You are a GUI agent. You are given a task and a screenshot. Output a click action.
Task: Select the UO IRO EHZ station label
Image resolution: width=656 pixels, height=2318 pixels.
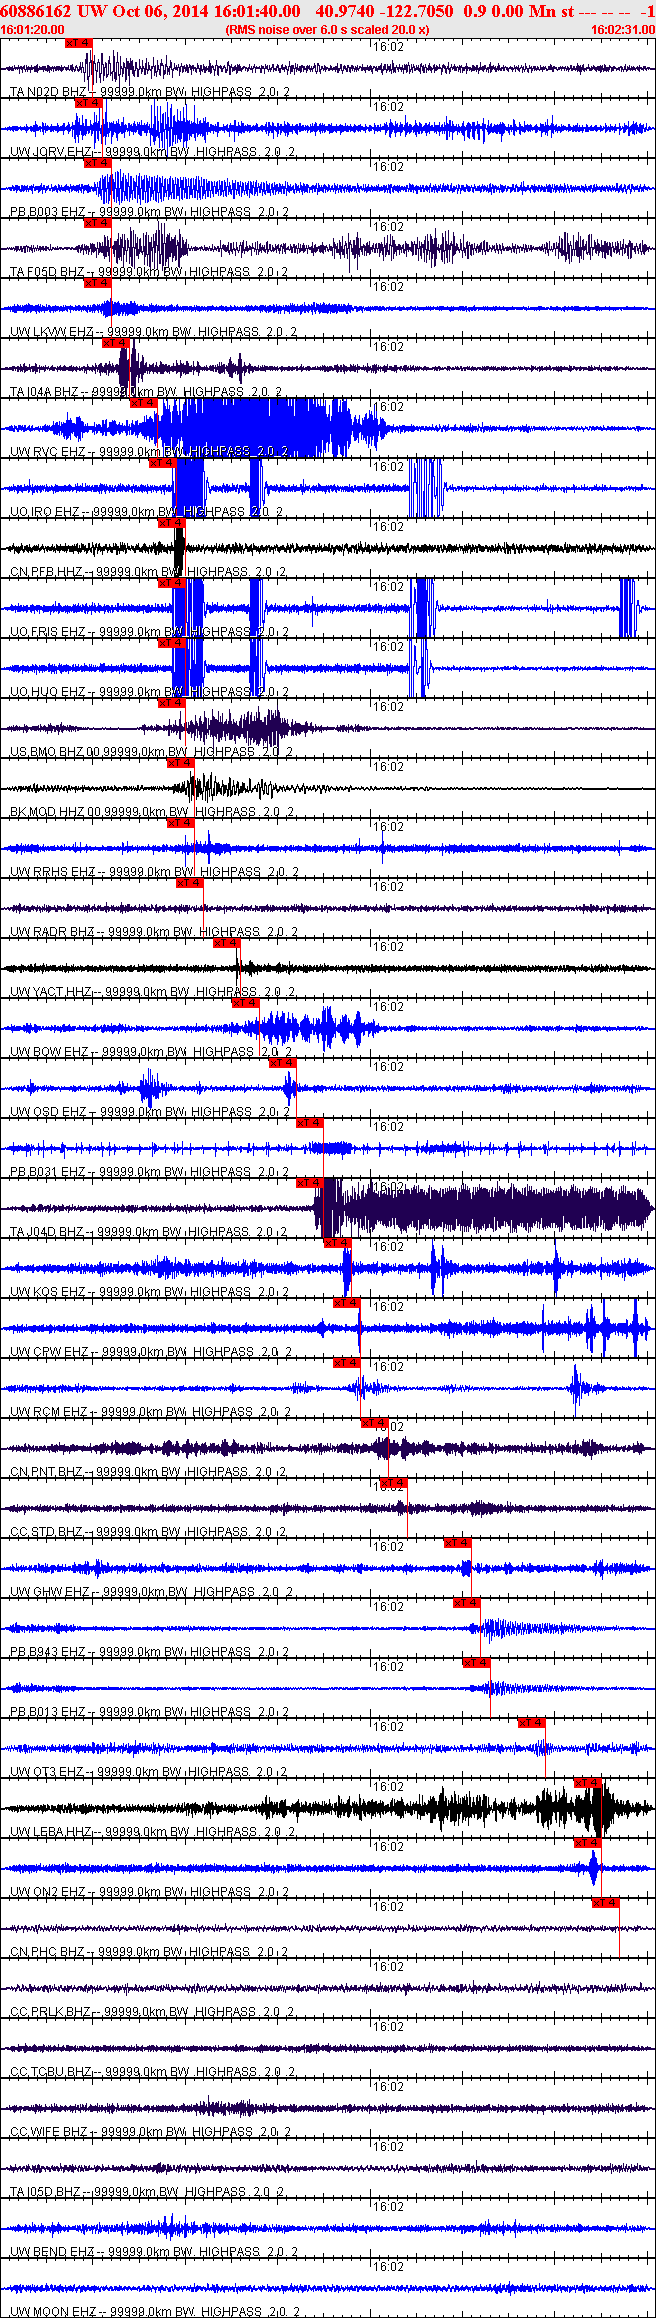pyautogui.click(x=147, y=512)
